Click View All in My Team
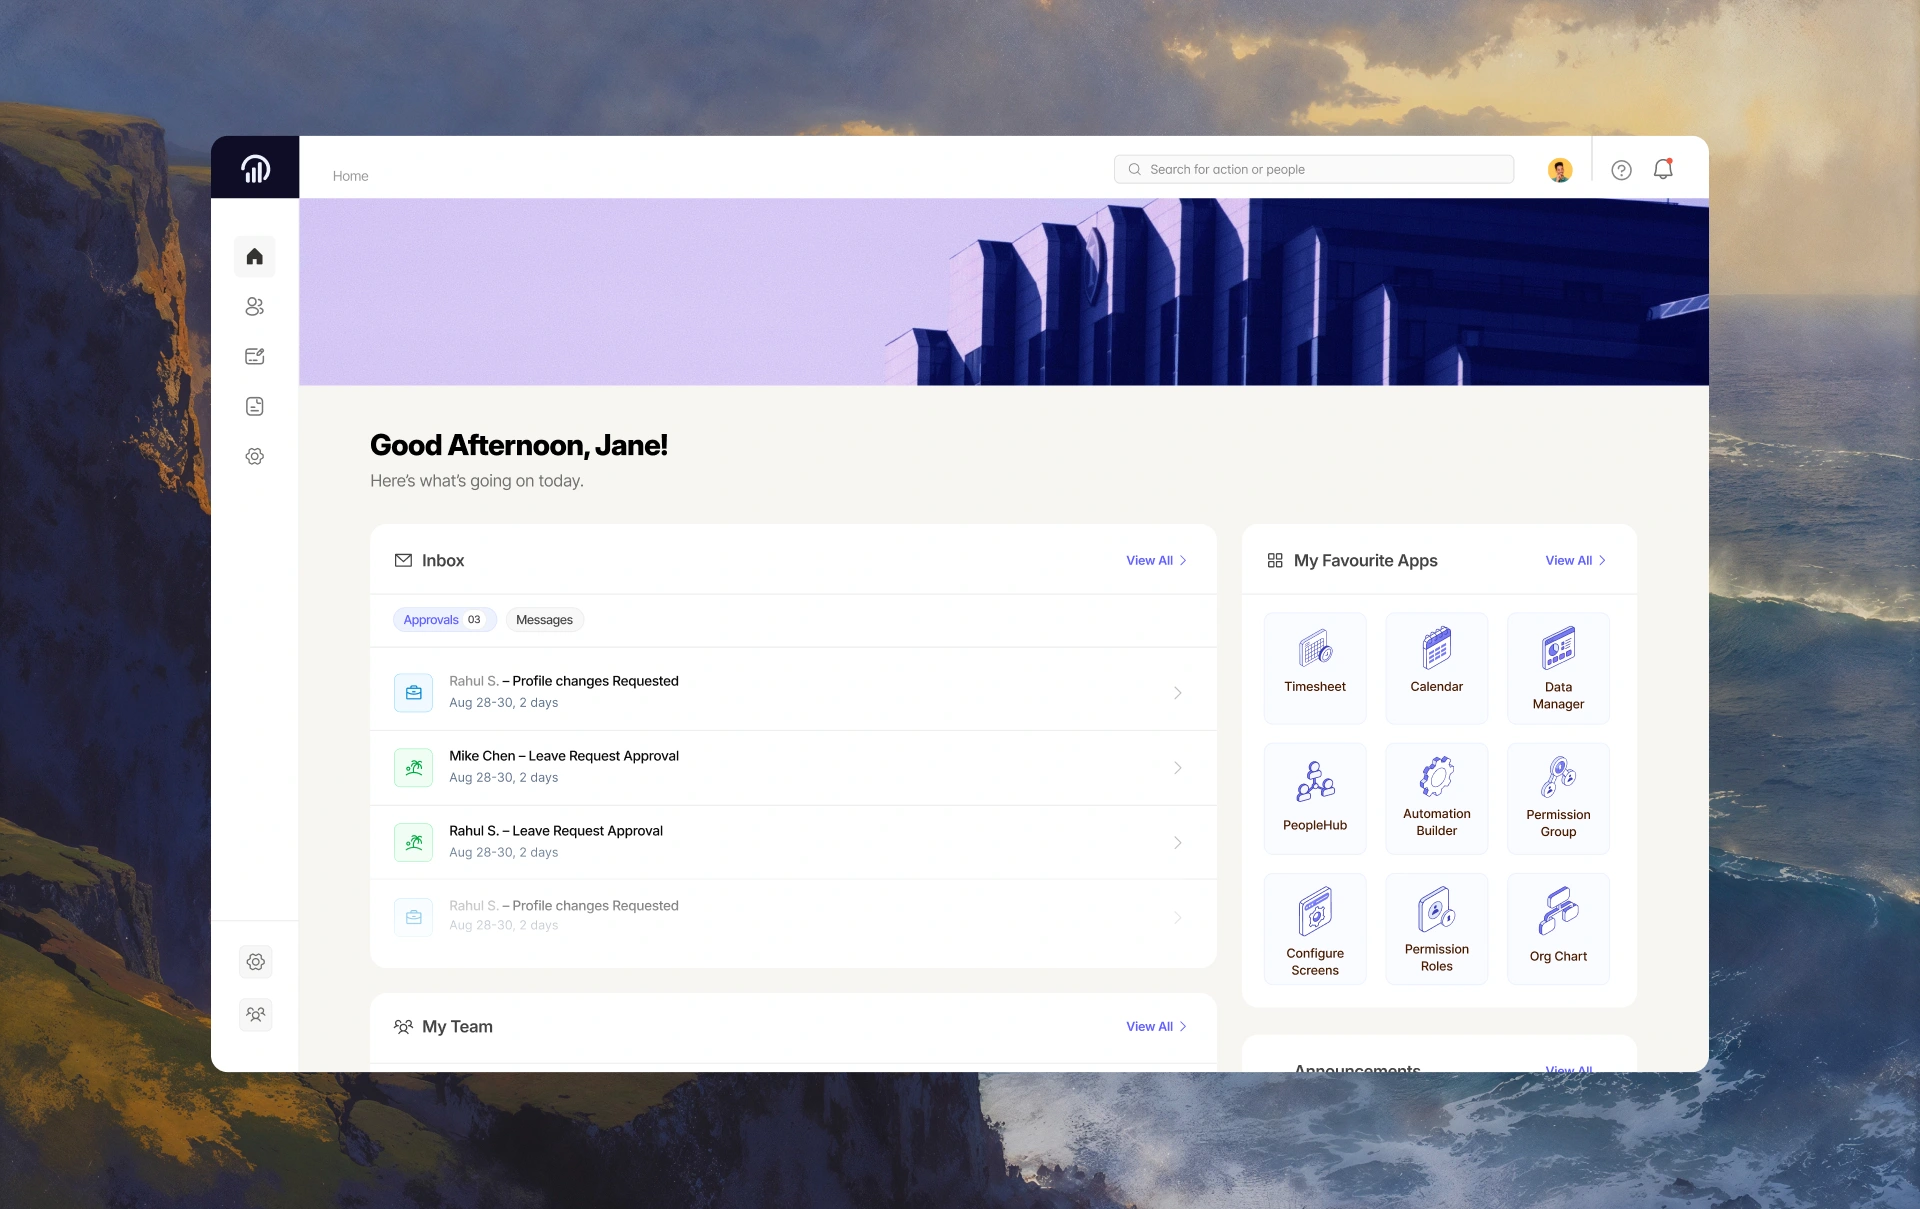 coord(1155,1027)
